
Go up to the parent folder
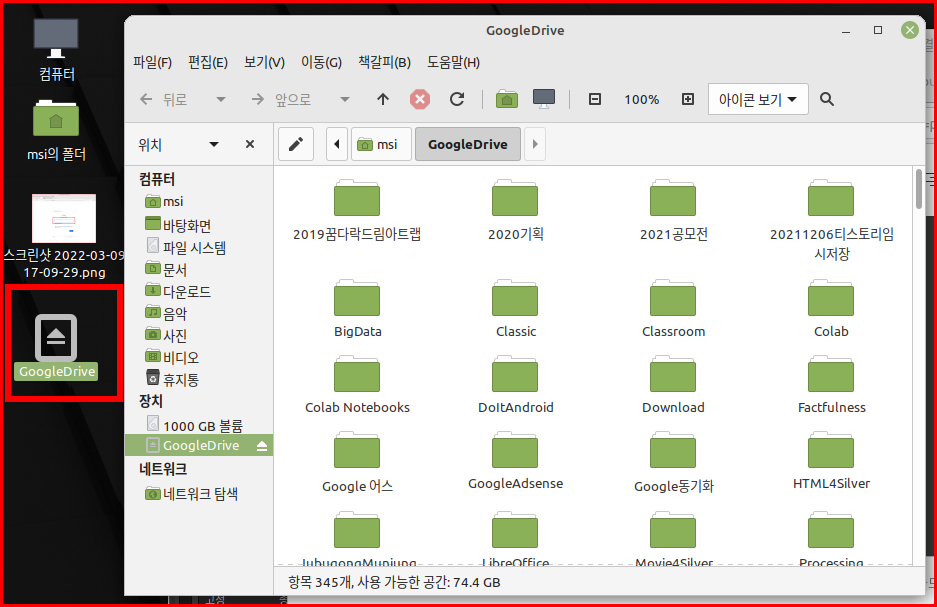(x=383, y=99)
